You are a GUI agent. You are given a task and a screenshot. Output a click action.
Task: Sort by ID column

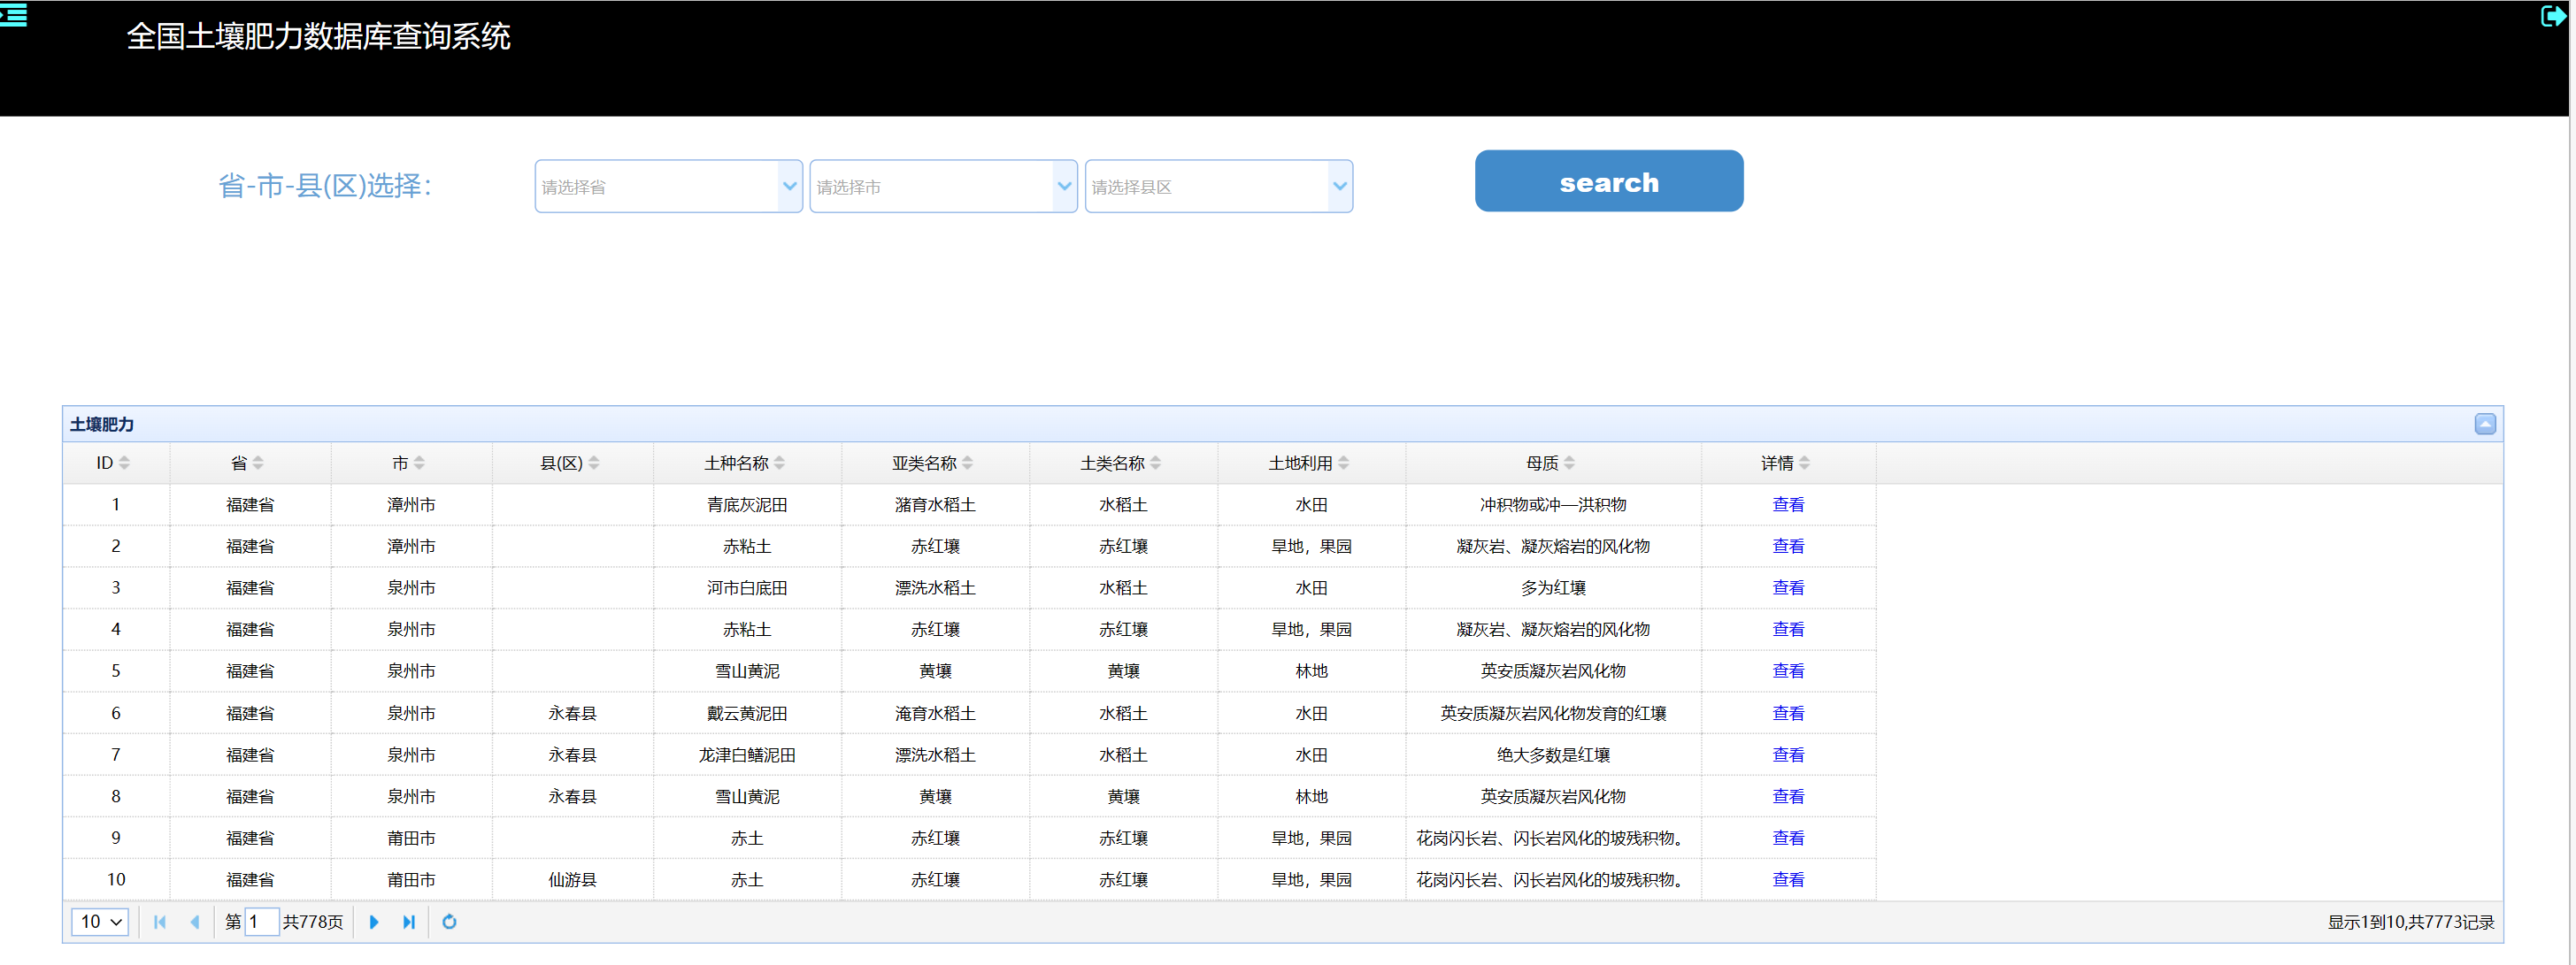[x=114, y=463]
